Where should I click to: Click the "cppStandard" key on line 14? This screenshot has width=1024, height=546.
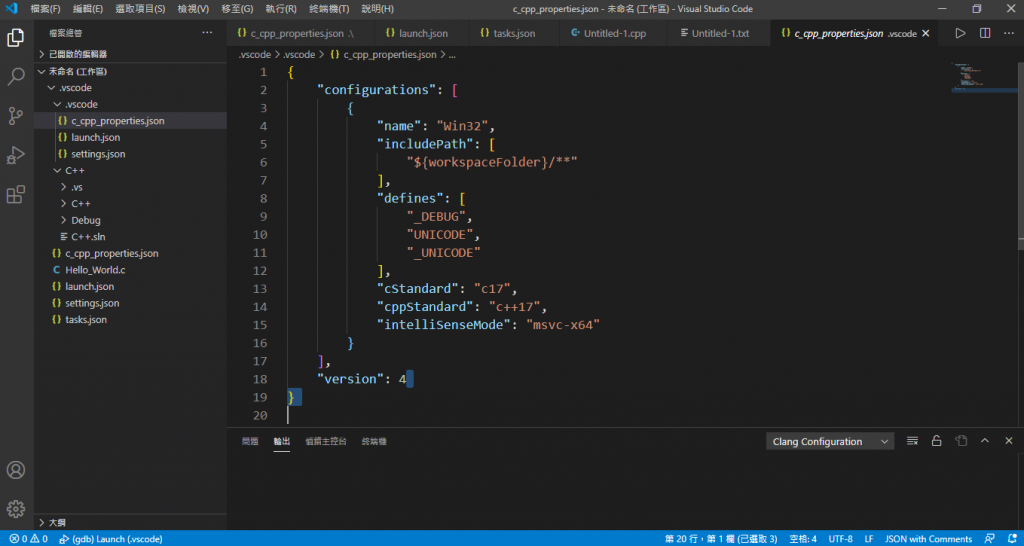click(x=423, y=306)
